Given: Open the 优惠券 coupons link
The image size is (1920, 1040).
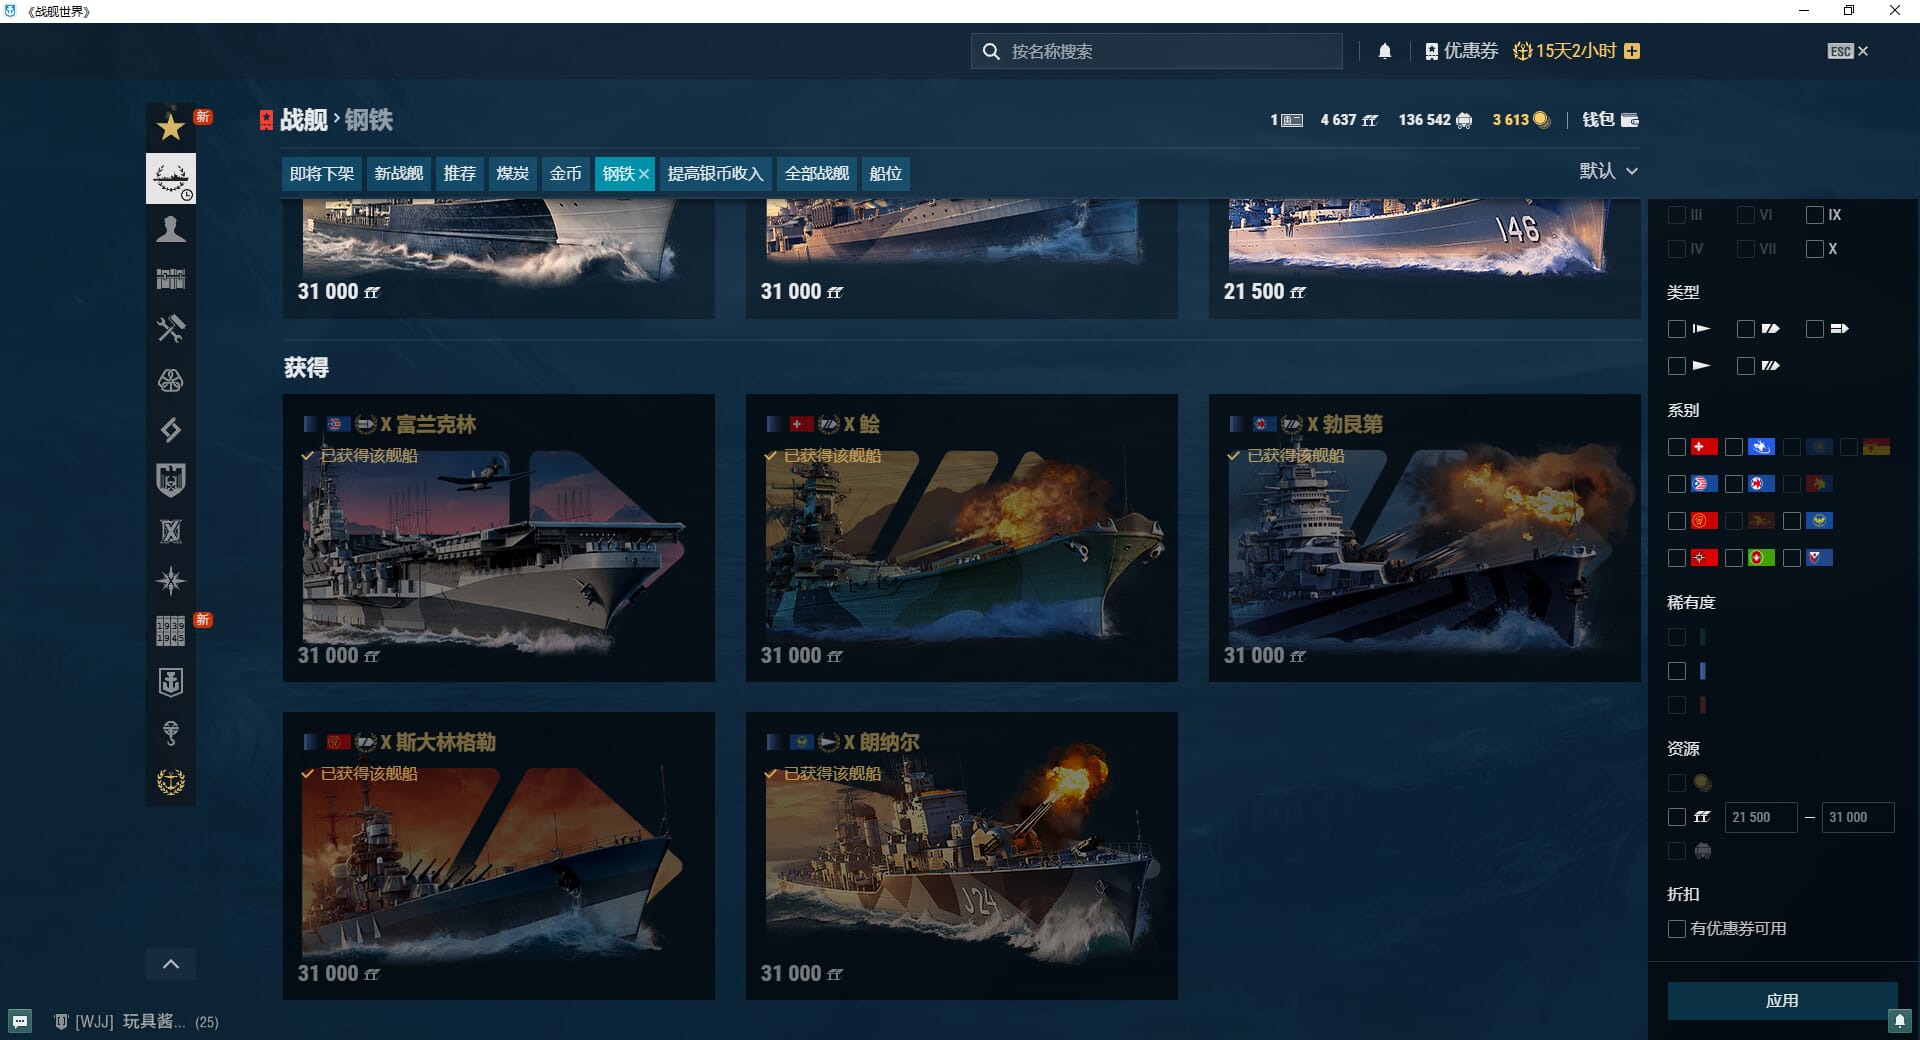Looking at the screenshot, I should coord(1461,51).
